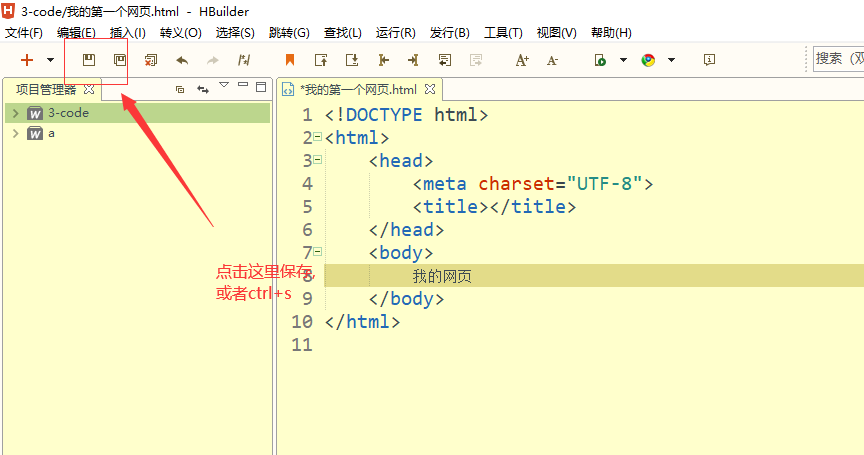Open the 查找(L) menu

(343, 33)
